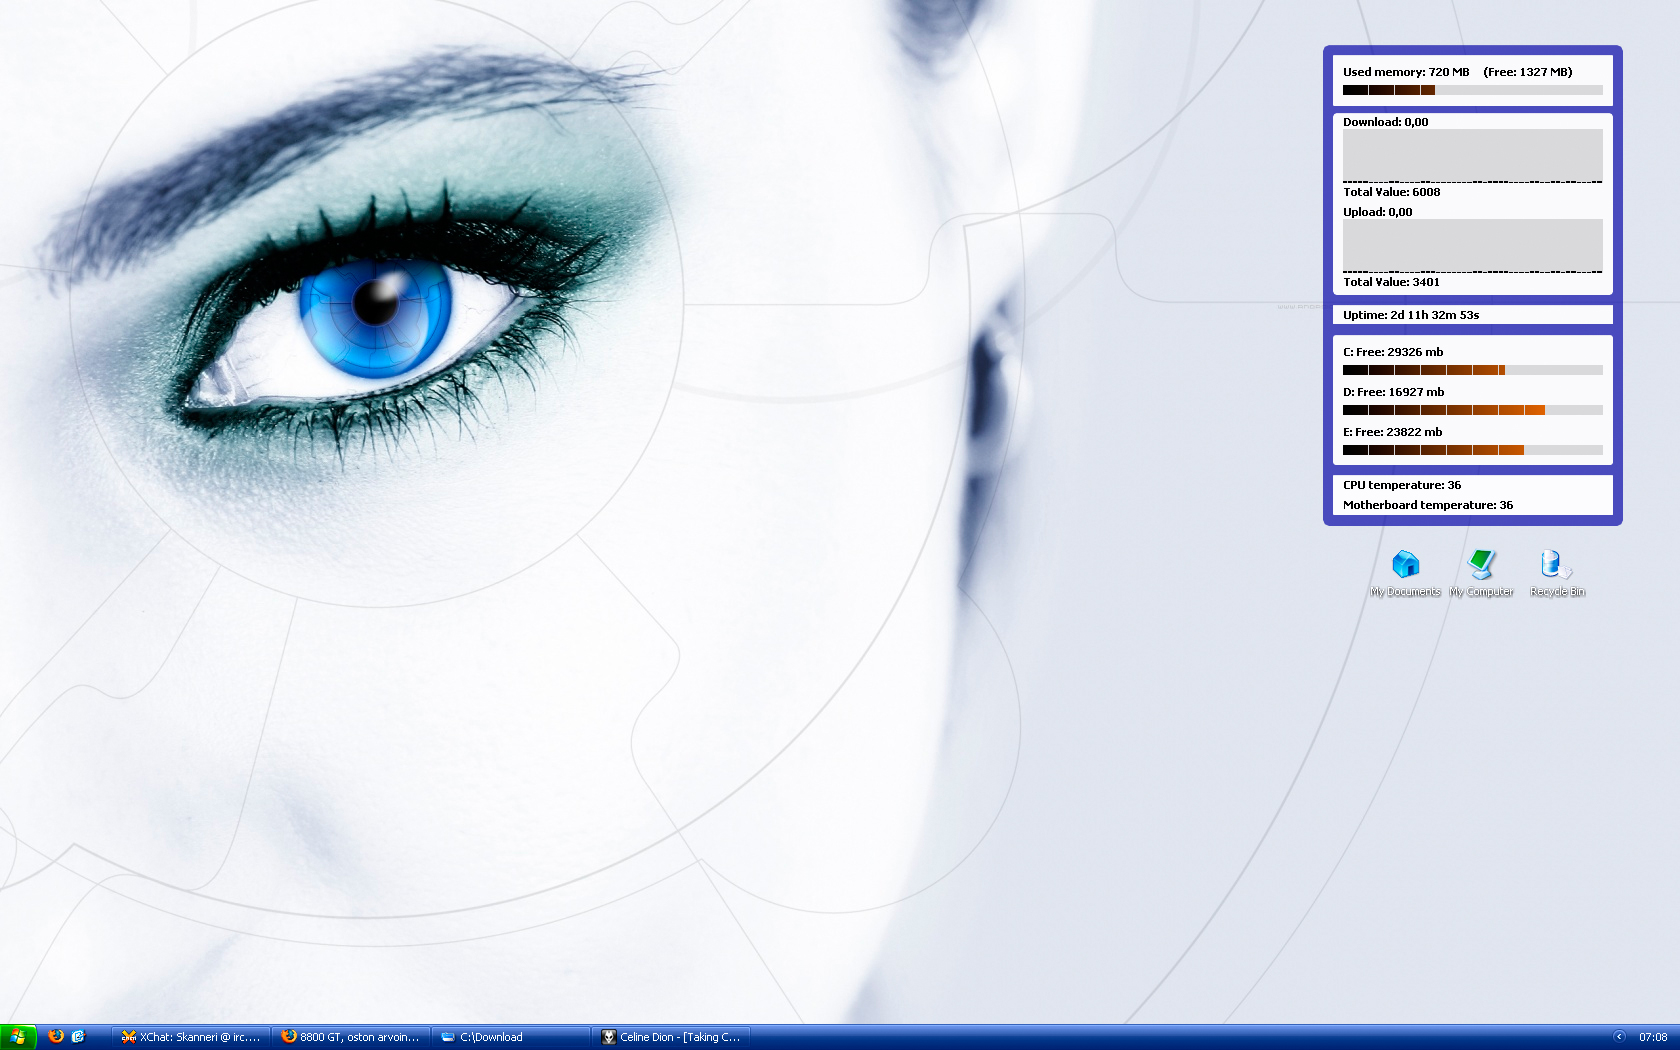This screenshot has width=1680, height=1050.
Task: Click the C: drive free space bar
Action: pos(1473,370)
